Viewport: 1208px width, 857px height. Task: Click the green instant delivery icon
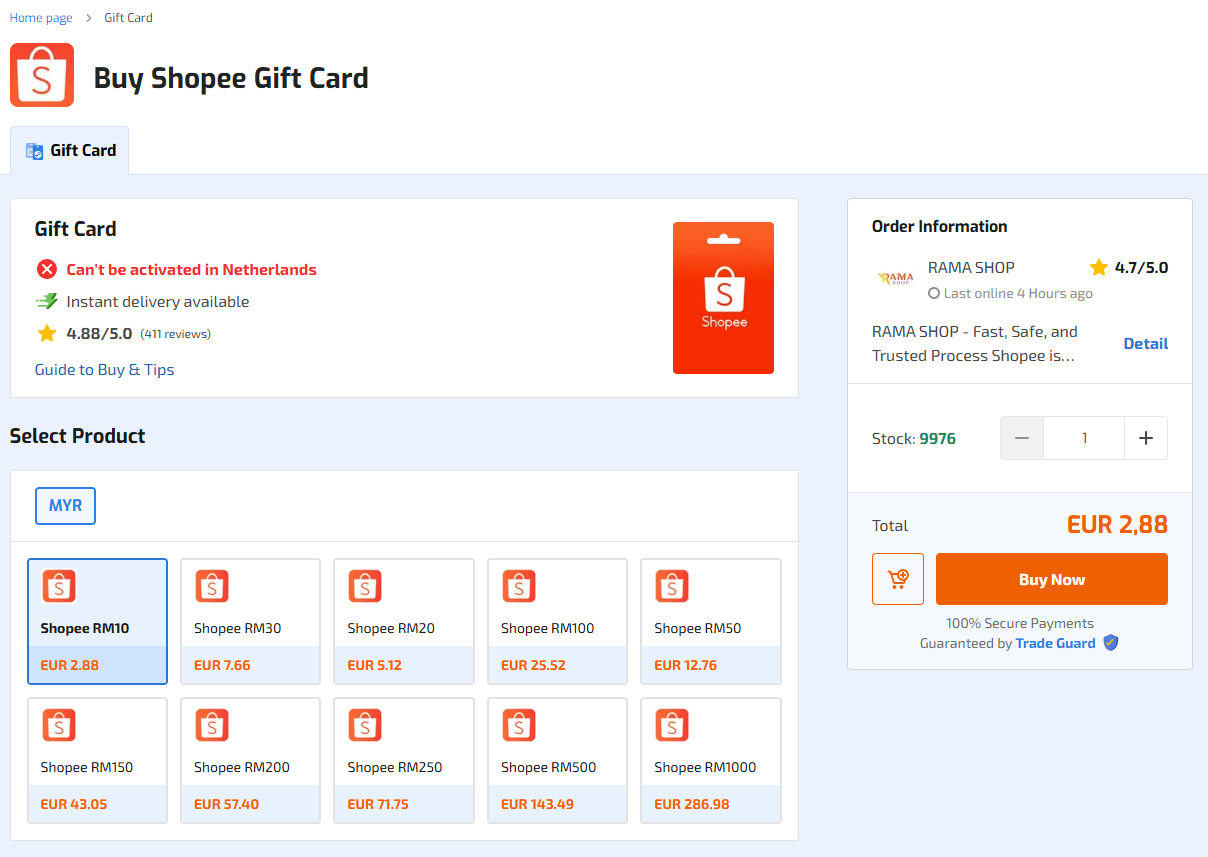(x=47, y=301)
